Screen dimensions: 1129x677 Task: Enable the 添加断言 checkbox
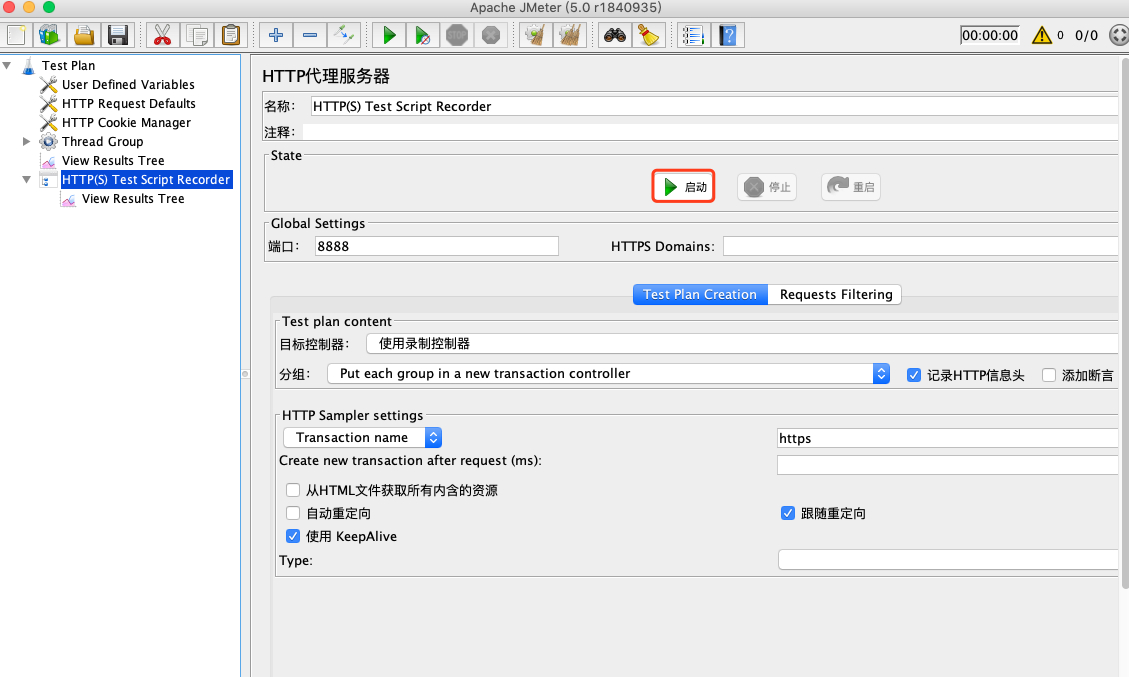pos(1049,375)
